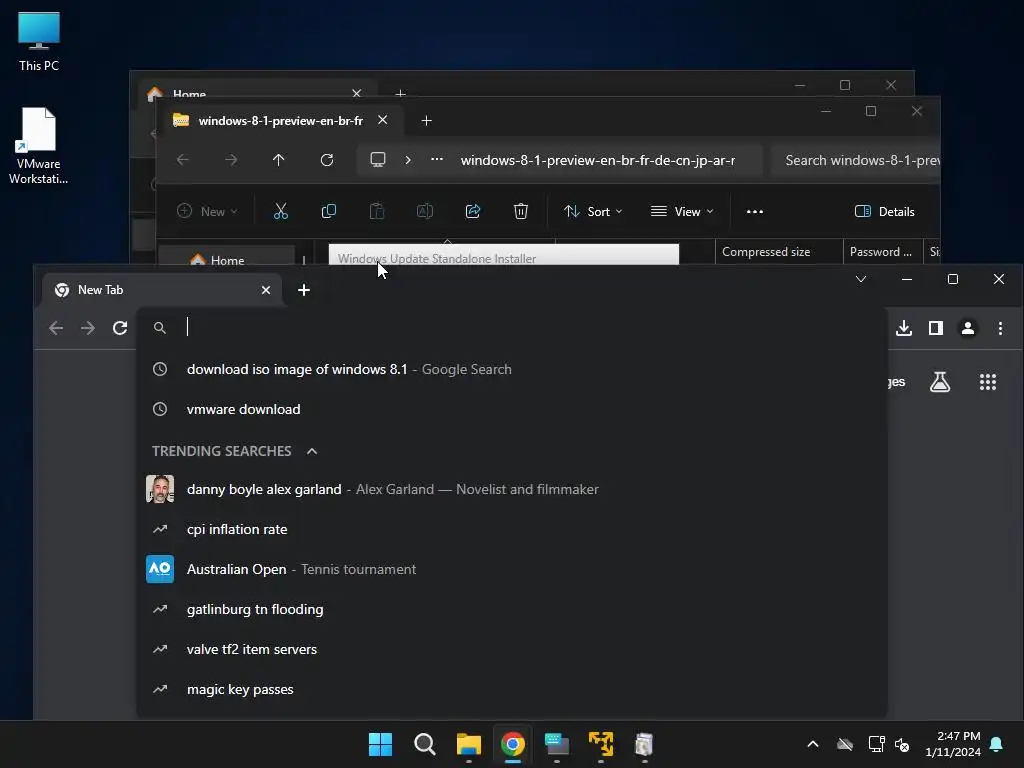Click Chrome back arrow
The width and height of the screenshot is (1024, 768).
(56, 328)
